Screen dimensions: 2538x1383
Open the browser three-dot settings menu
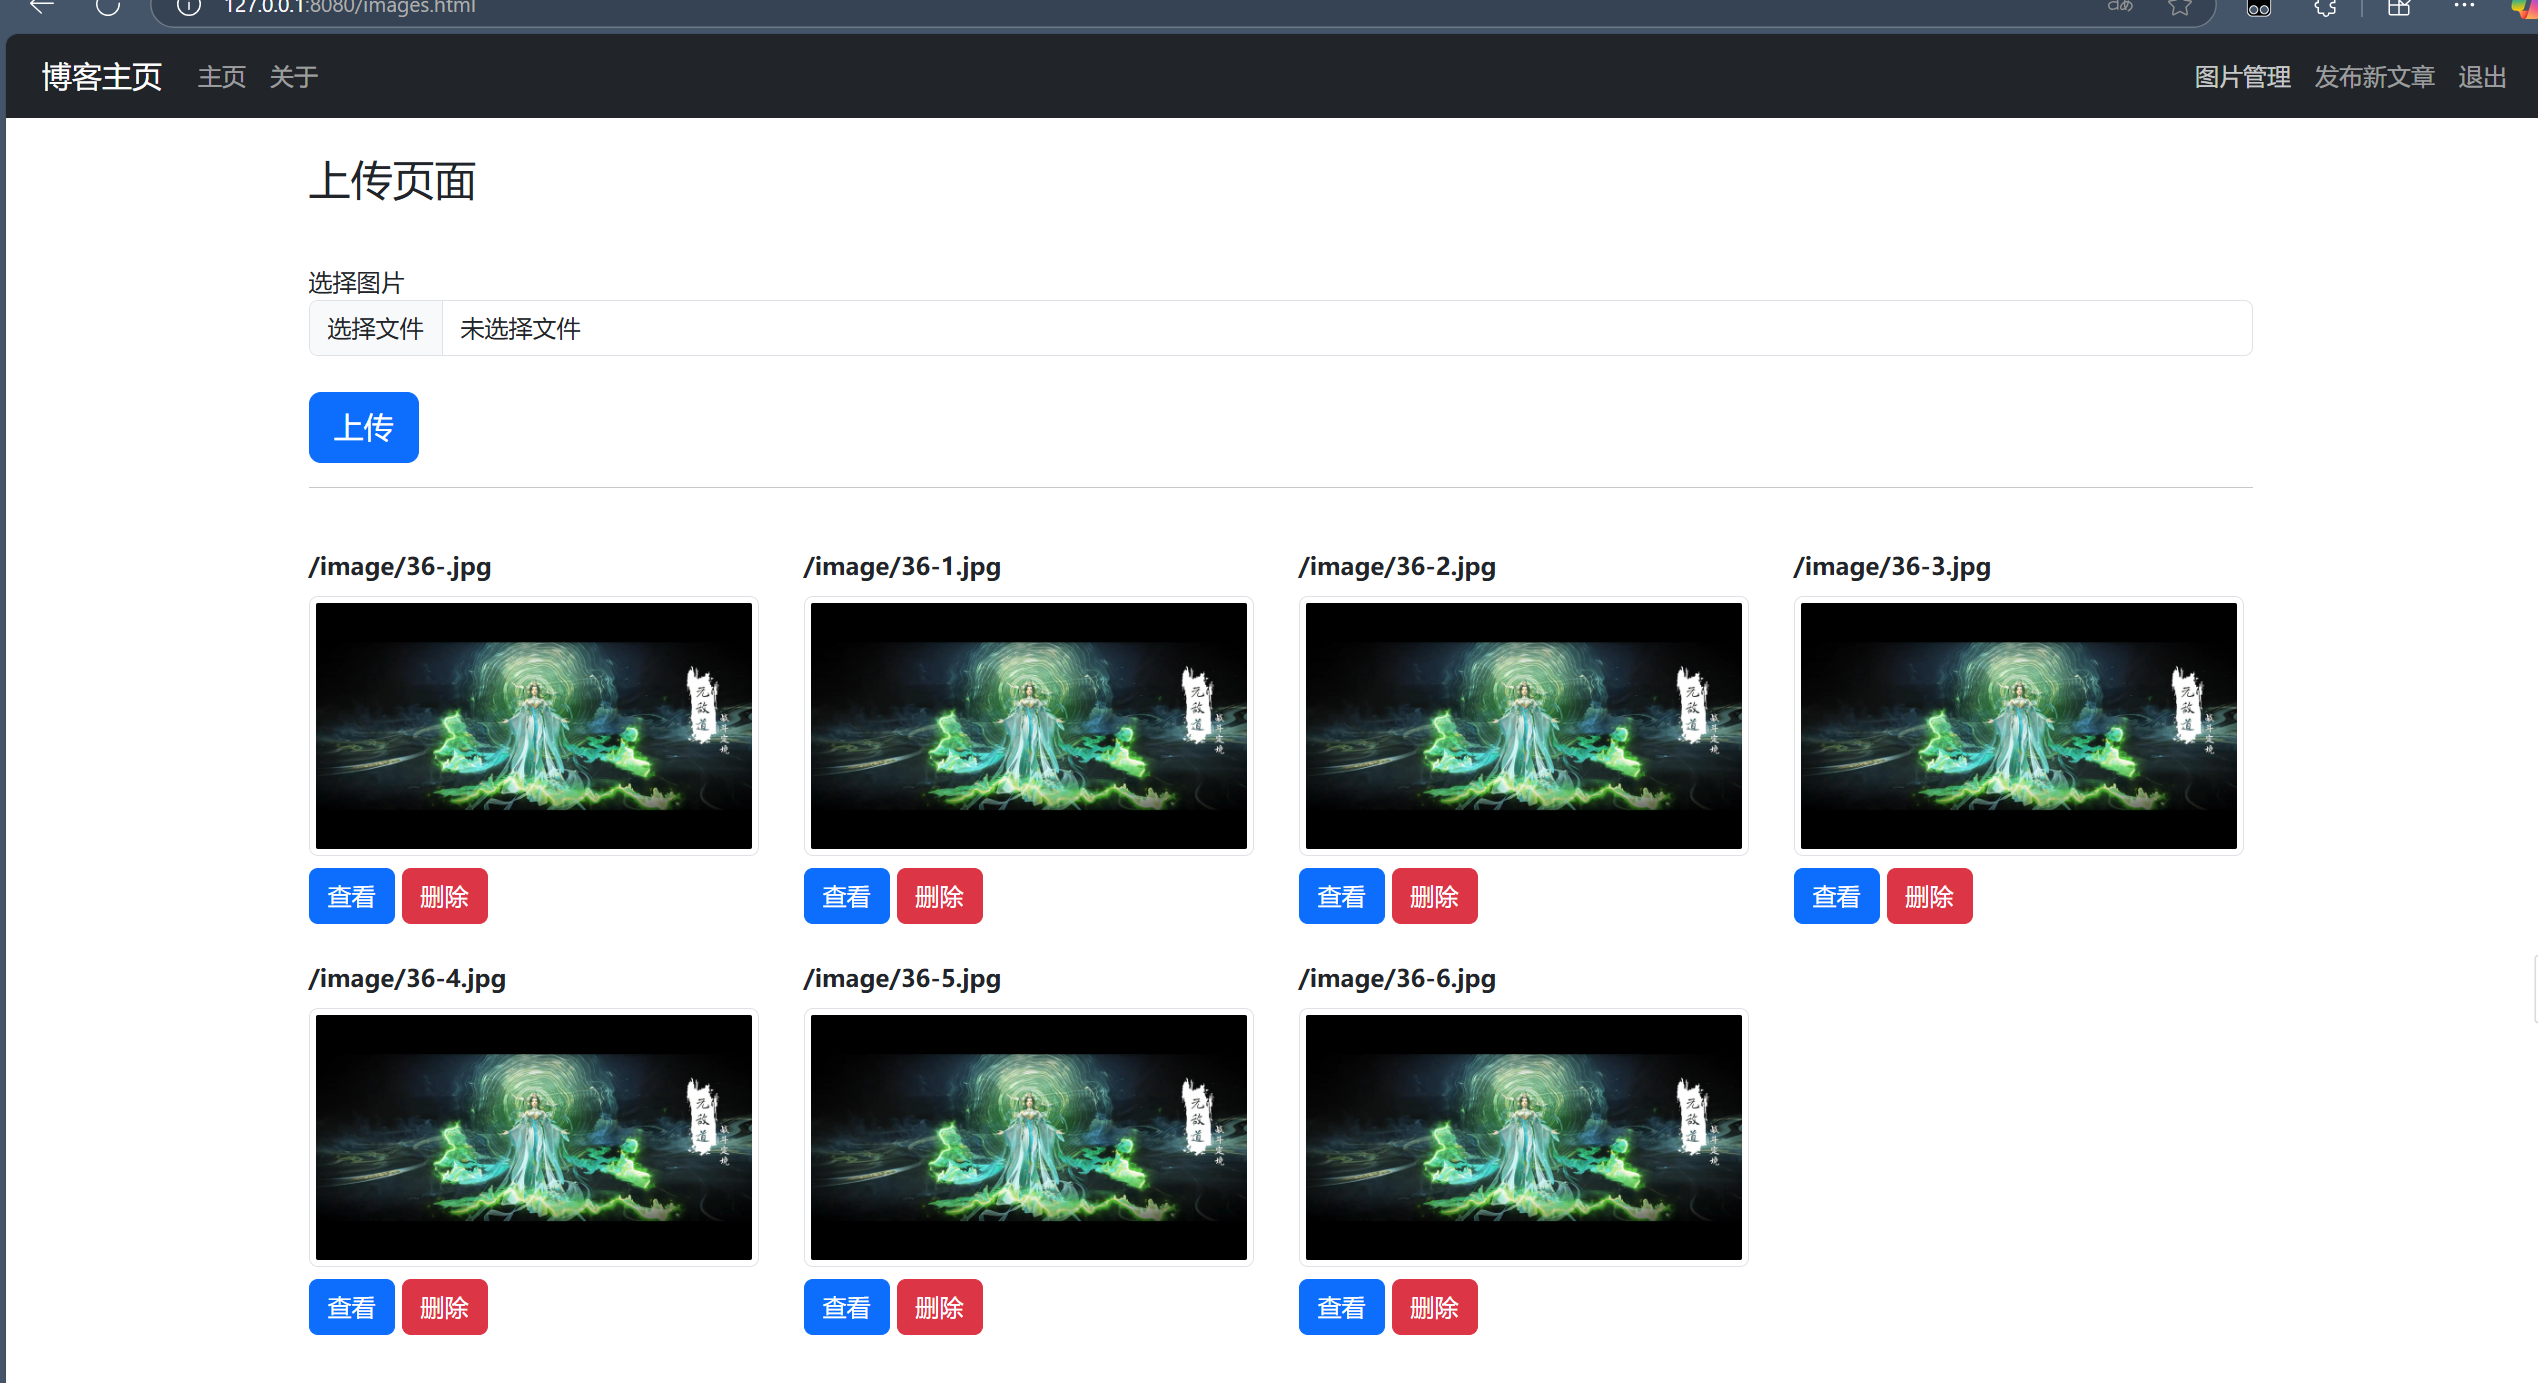(2464, 7)
